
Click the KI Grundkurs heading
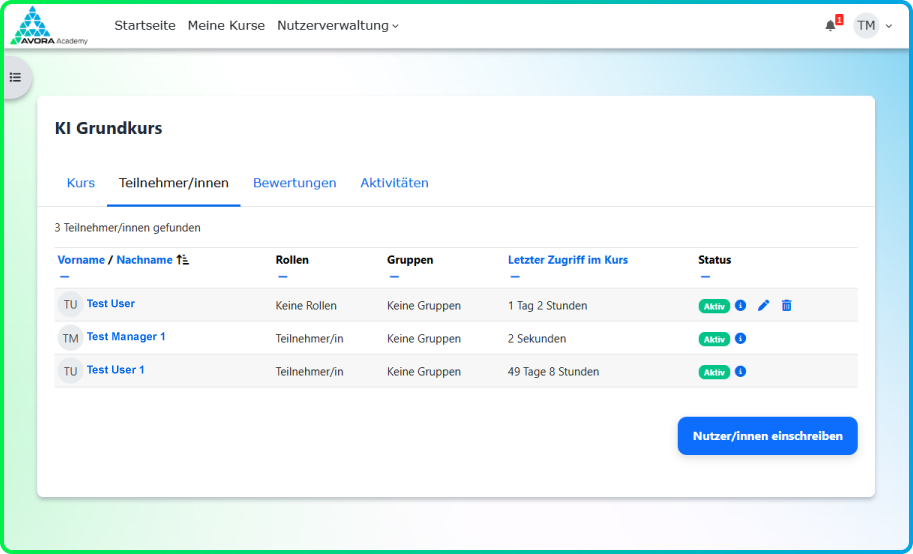tap(108, 128)
